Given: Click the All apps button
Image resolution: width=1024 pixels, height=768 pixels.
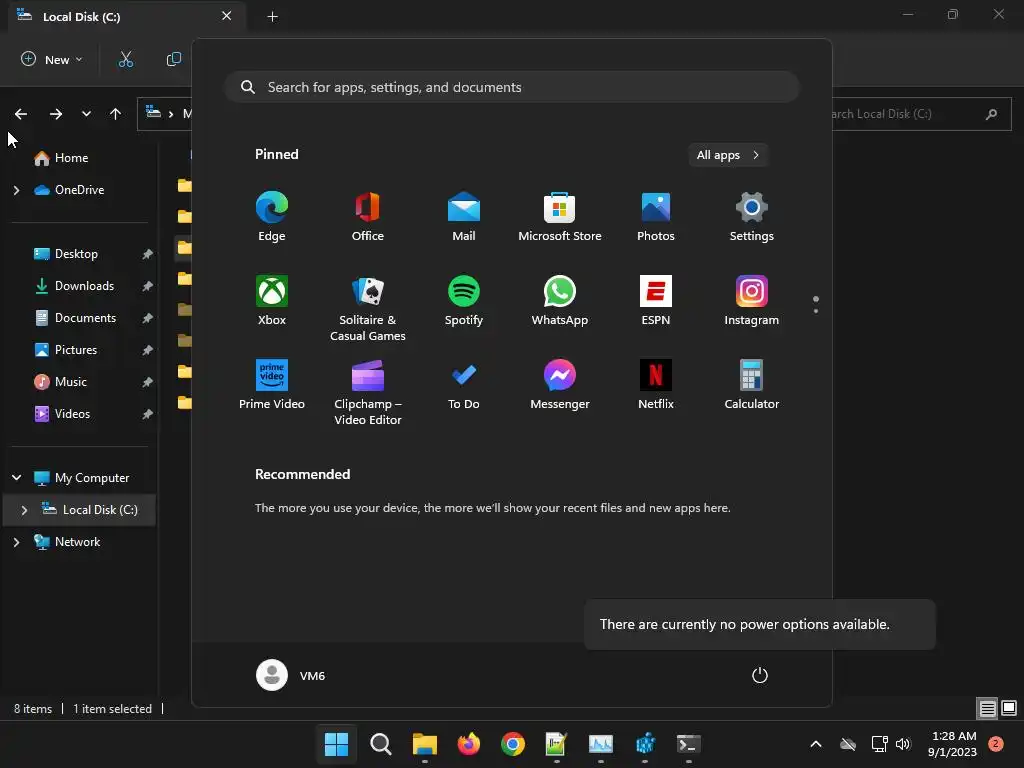Looking at the screenshot, I should coord(728,155).
